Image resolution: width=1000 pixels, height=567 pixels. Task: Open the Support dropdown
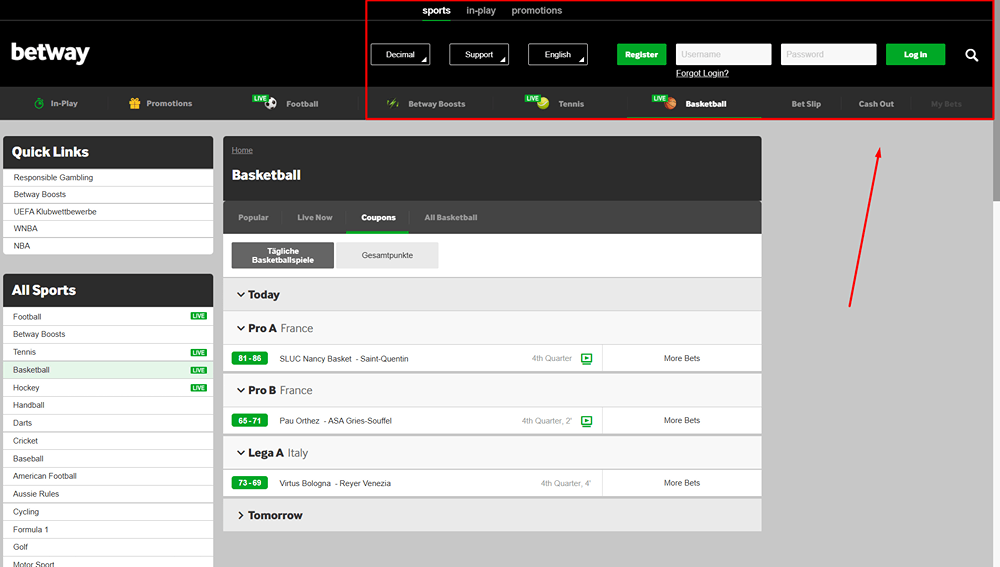pyautogui.click(x=479, y=54)
